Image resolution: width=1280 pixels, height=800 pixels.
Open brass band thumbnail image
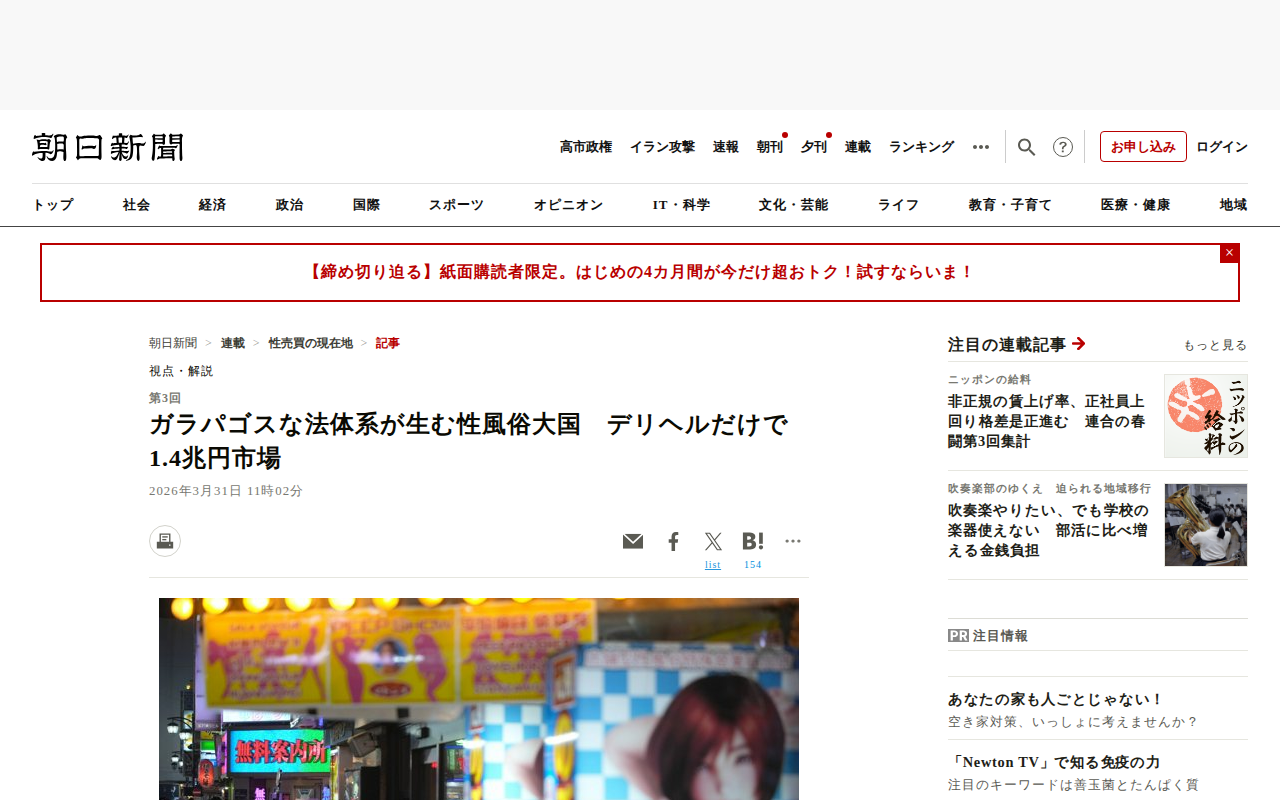(1206, 525)
